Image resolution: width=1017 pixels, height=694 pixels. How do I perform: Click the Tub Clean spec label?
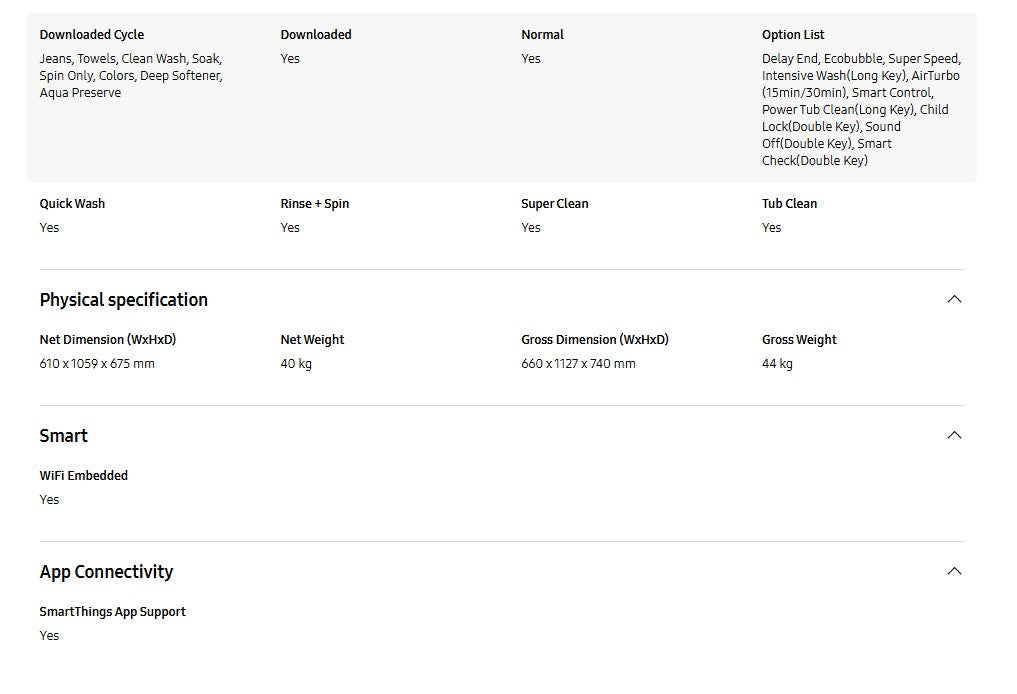coord(790,204)
